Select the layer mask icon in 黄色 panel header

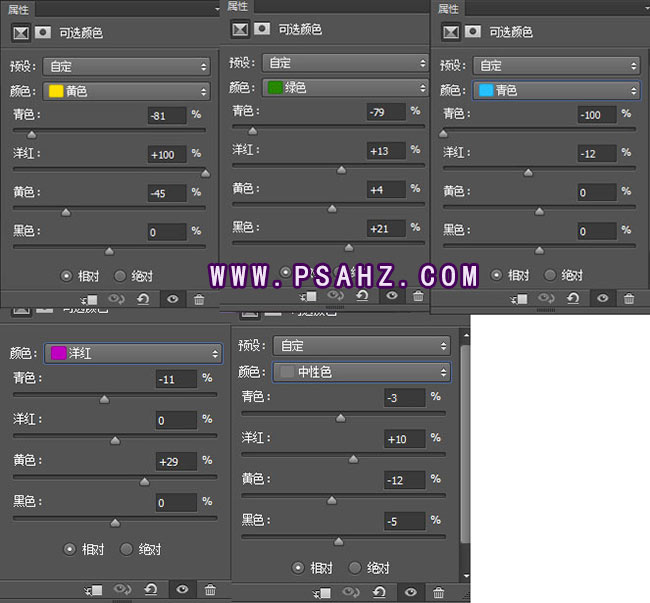click(44, 33)
